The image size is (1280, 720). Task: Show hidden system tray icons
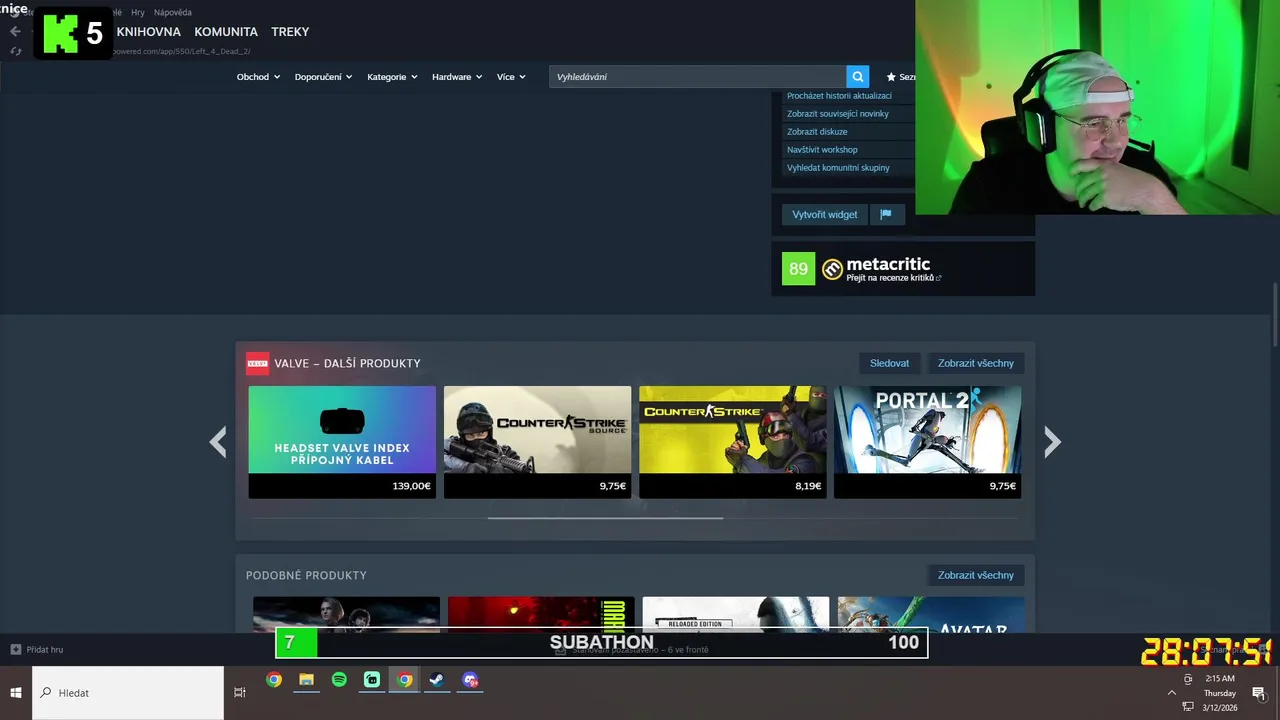point(1172,692)
